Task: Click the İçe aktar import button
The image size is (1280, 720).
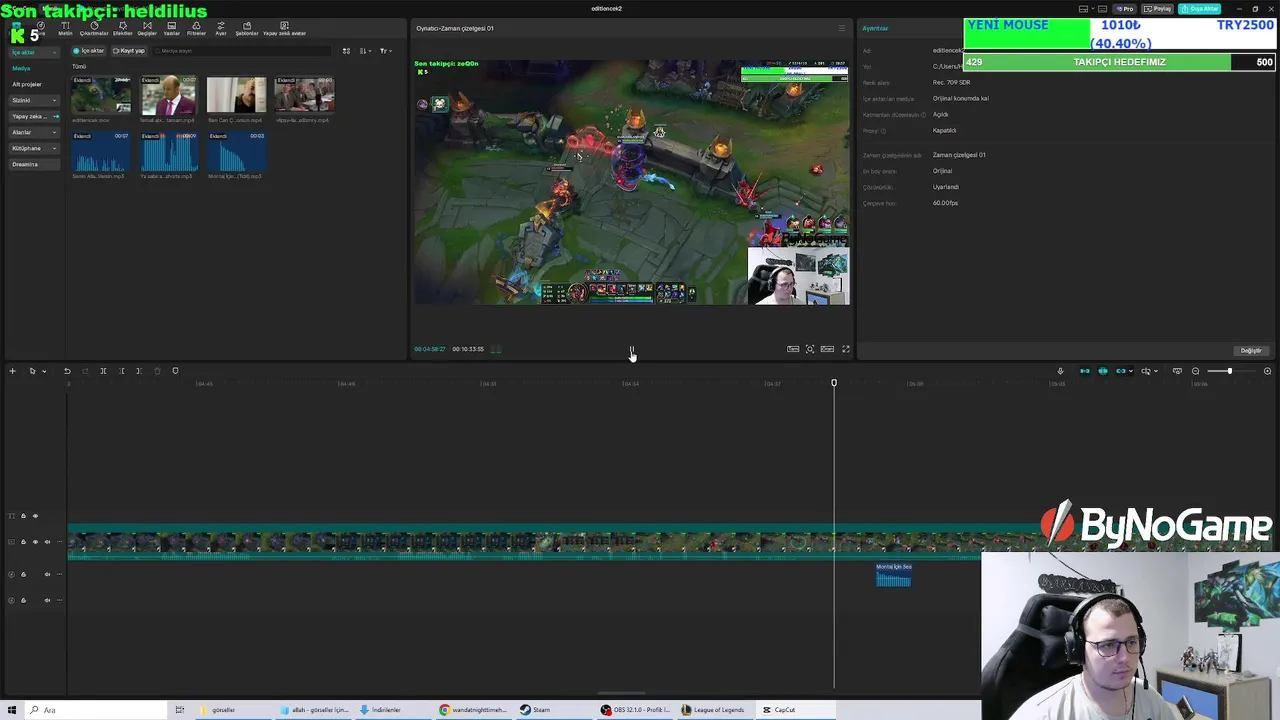Action: [89, 51]
